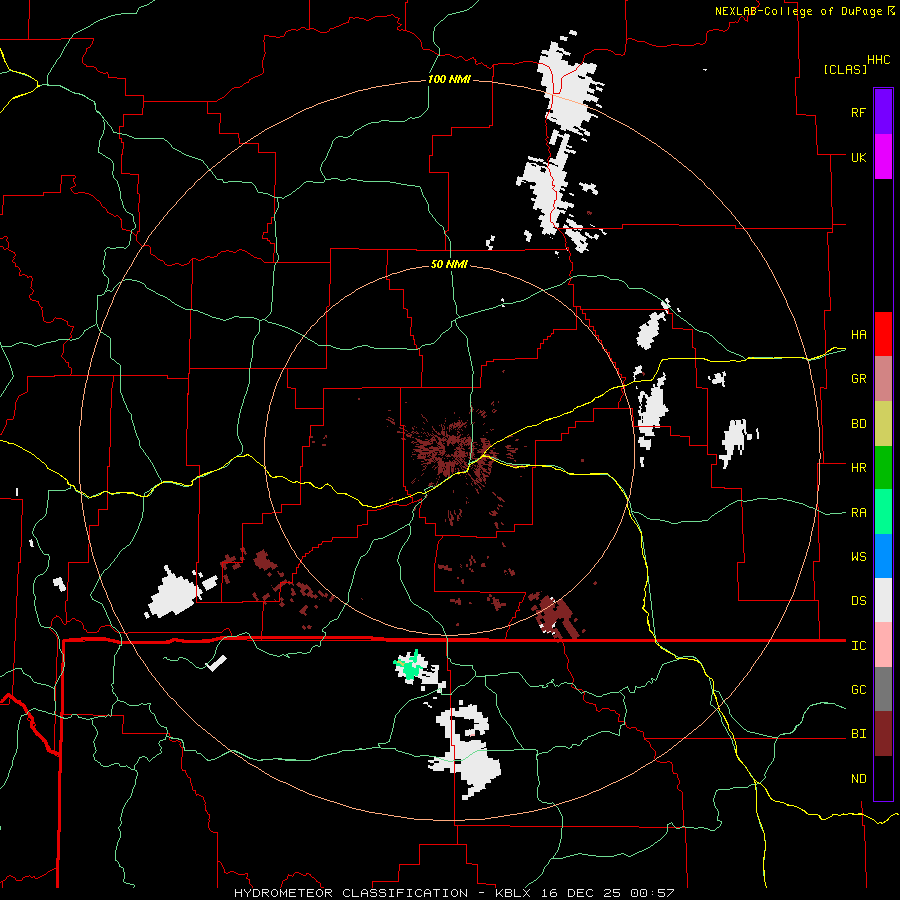Click the white DS legend swatch
The height and width of the screenshot is (900, 900).
click(x=883, y=600)
